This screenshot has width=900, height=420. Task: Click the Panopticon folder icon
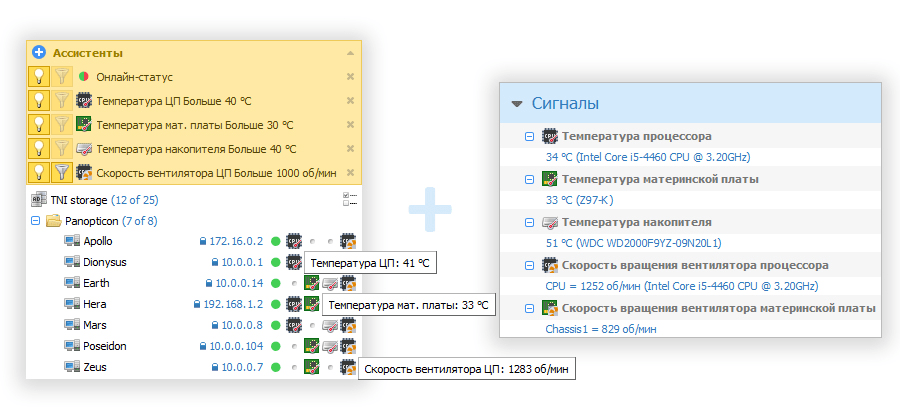[54, 220]
